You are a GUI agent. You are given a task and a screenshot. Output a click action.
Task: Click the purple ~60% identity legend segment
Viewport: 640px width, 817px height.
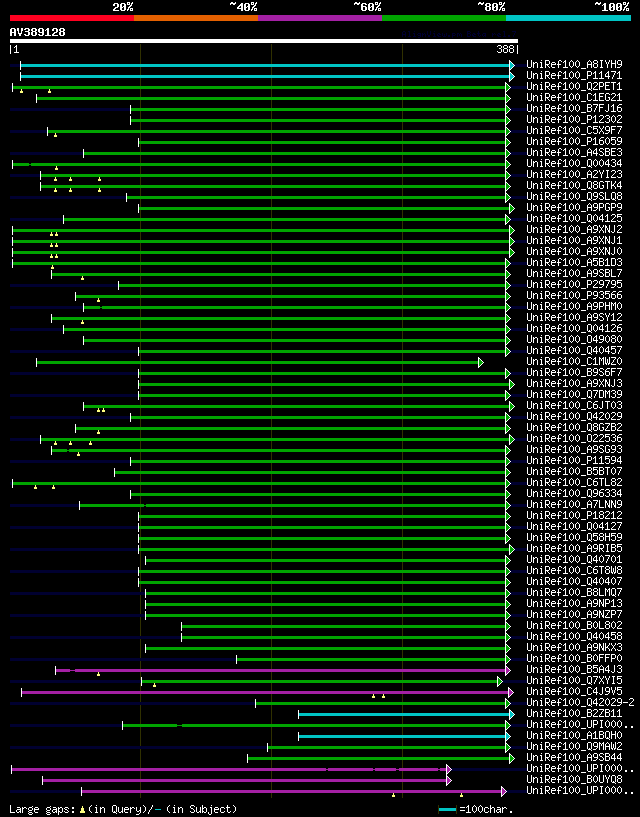point(320,18)
